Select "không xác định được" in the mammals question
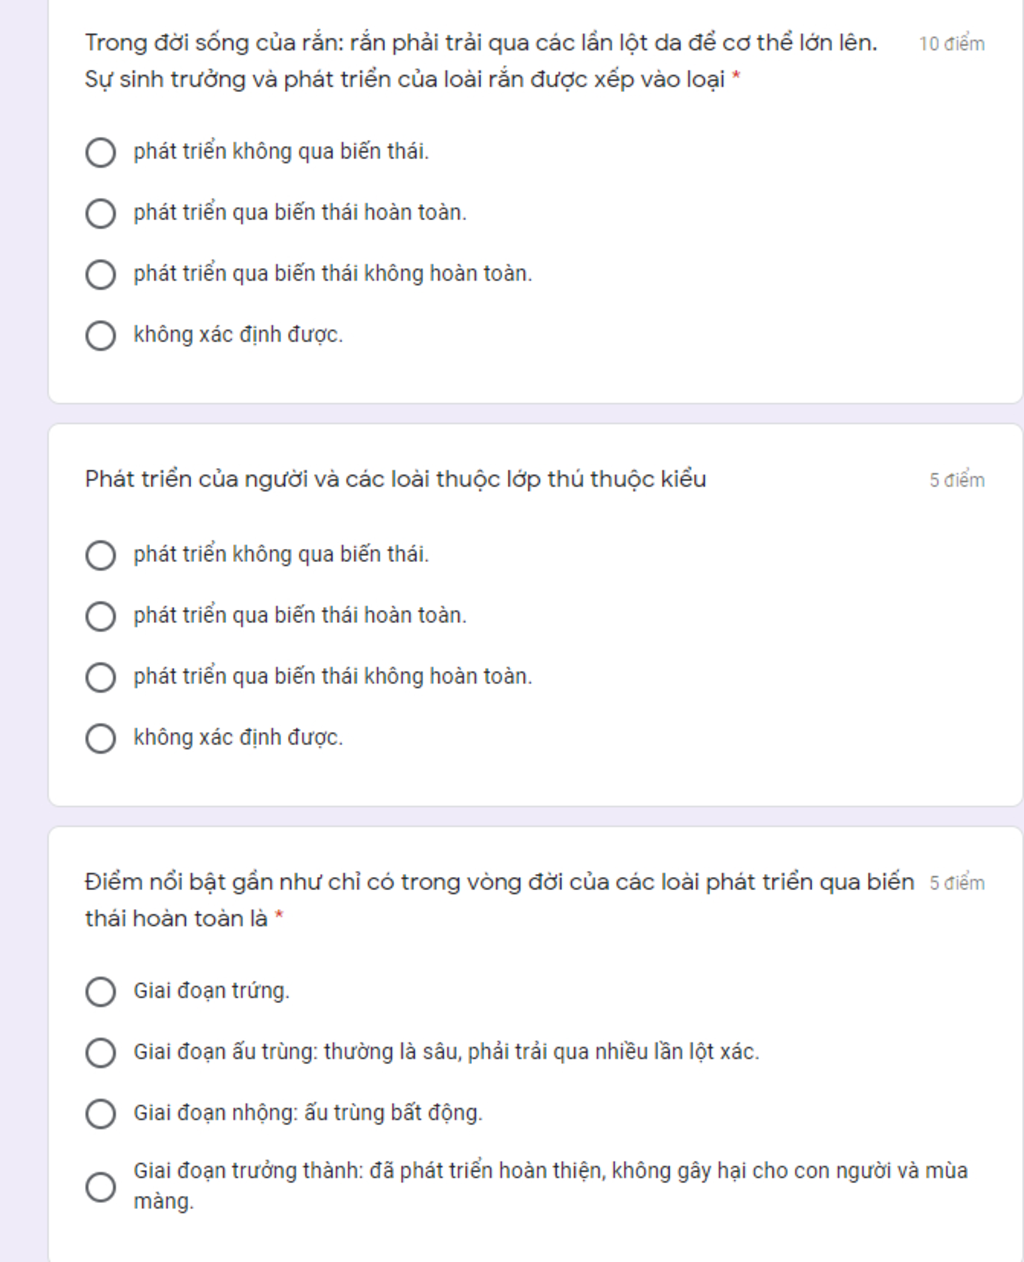Viewport: 1024px width, 1262px height. 100,739
